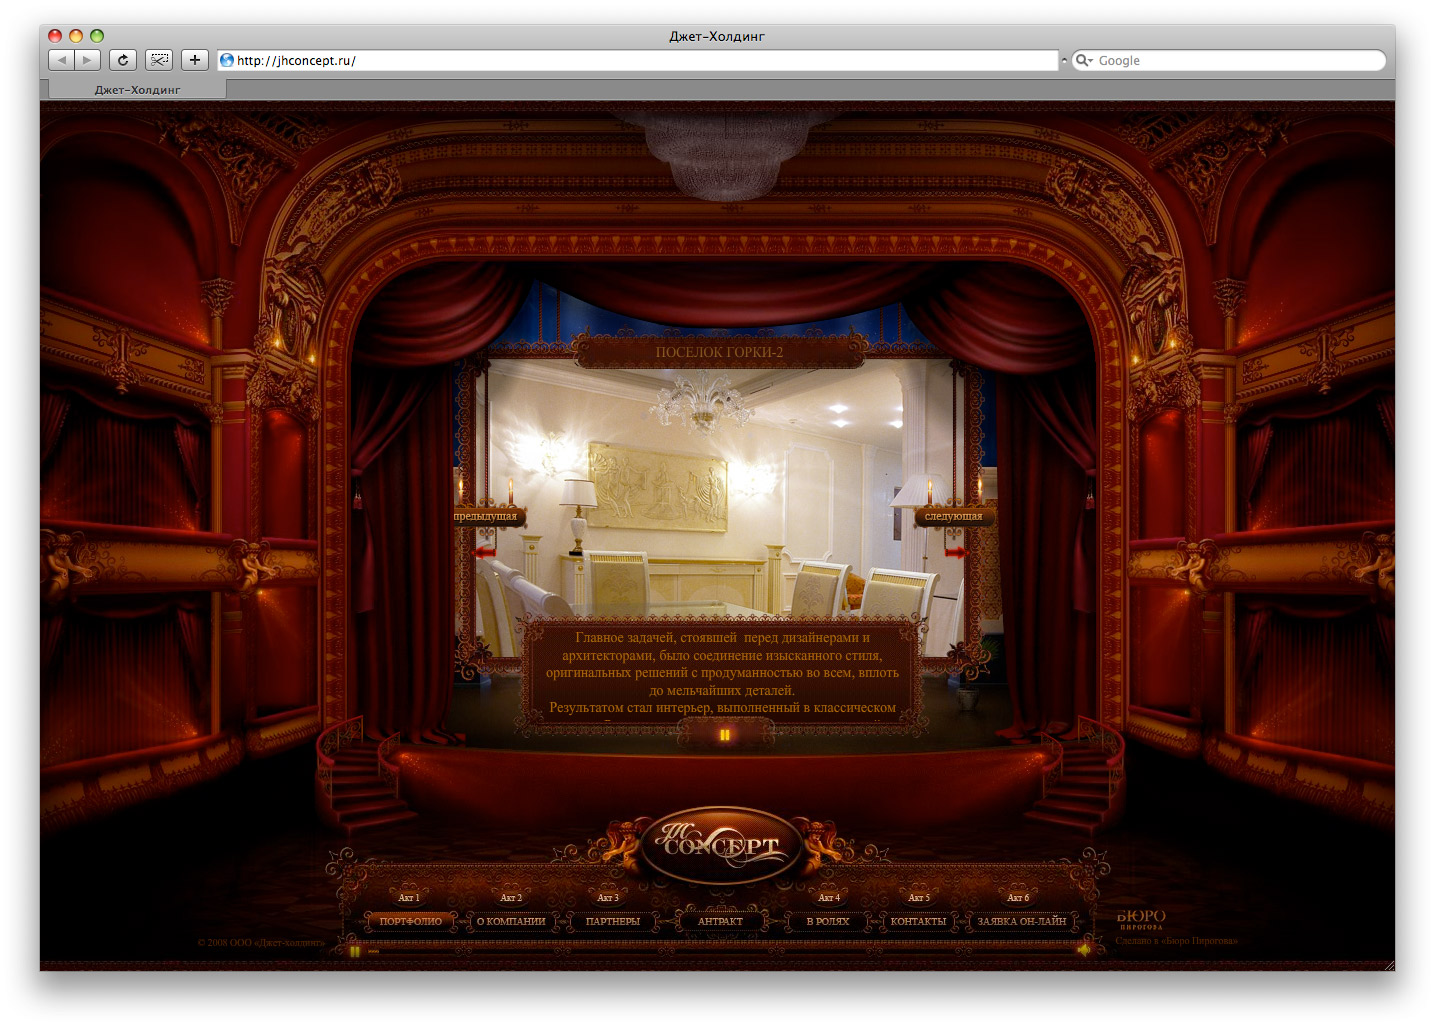Image resolution: width=1435 pixels, height=1026 pixels.
Task: Click the 'Акт 3' label
Action: [x=608, y=897]
